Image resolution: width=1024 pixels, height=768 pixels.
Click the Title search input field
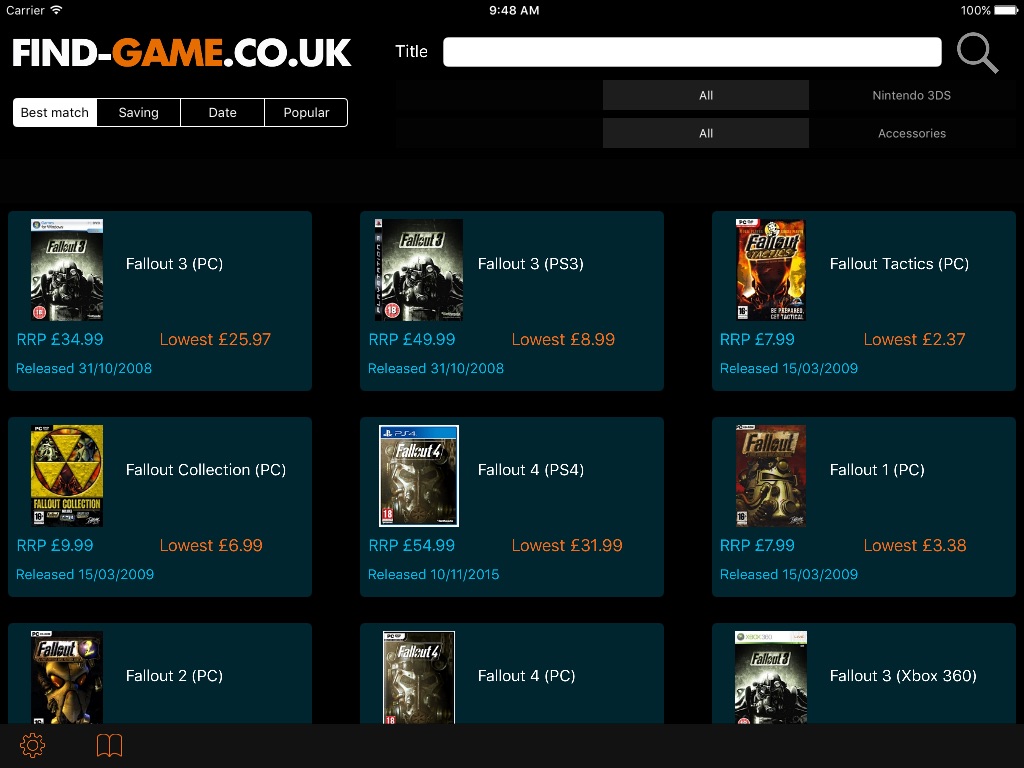pos(692,52)
